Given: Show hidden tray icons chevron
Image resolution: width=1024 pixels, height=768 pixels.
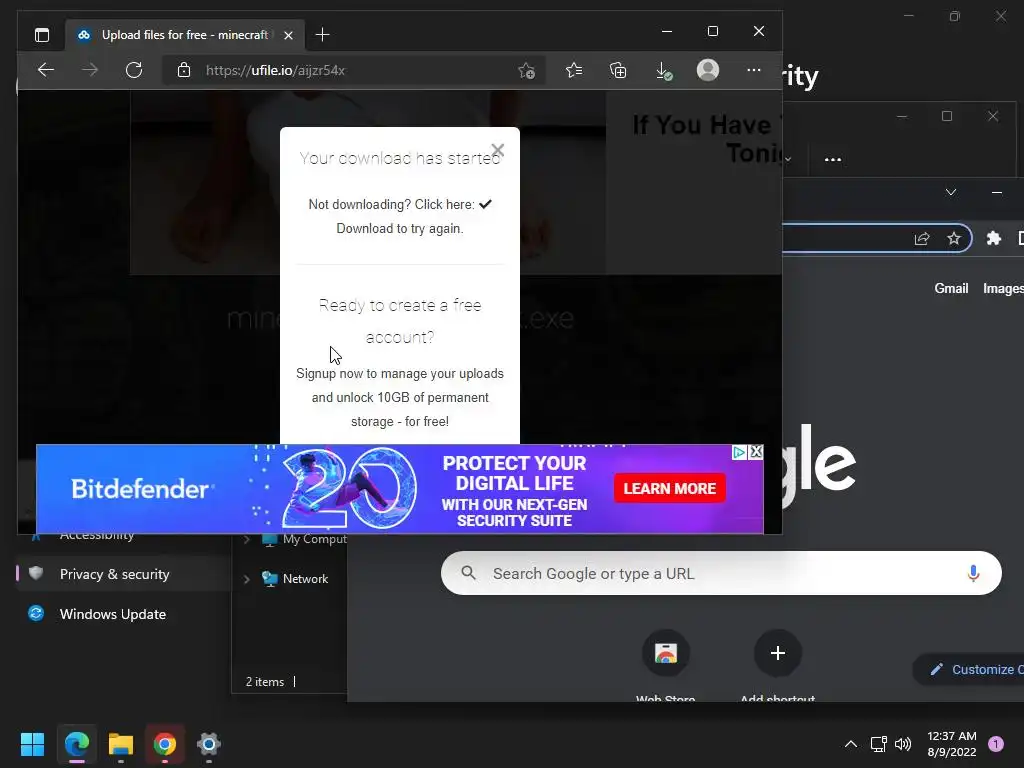Looking at the screenshot, I should (x=850, y=744).
